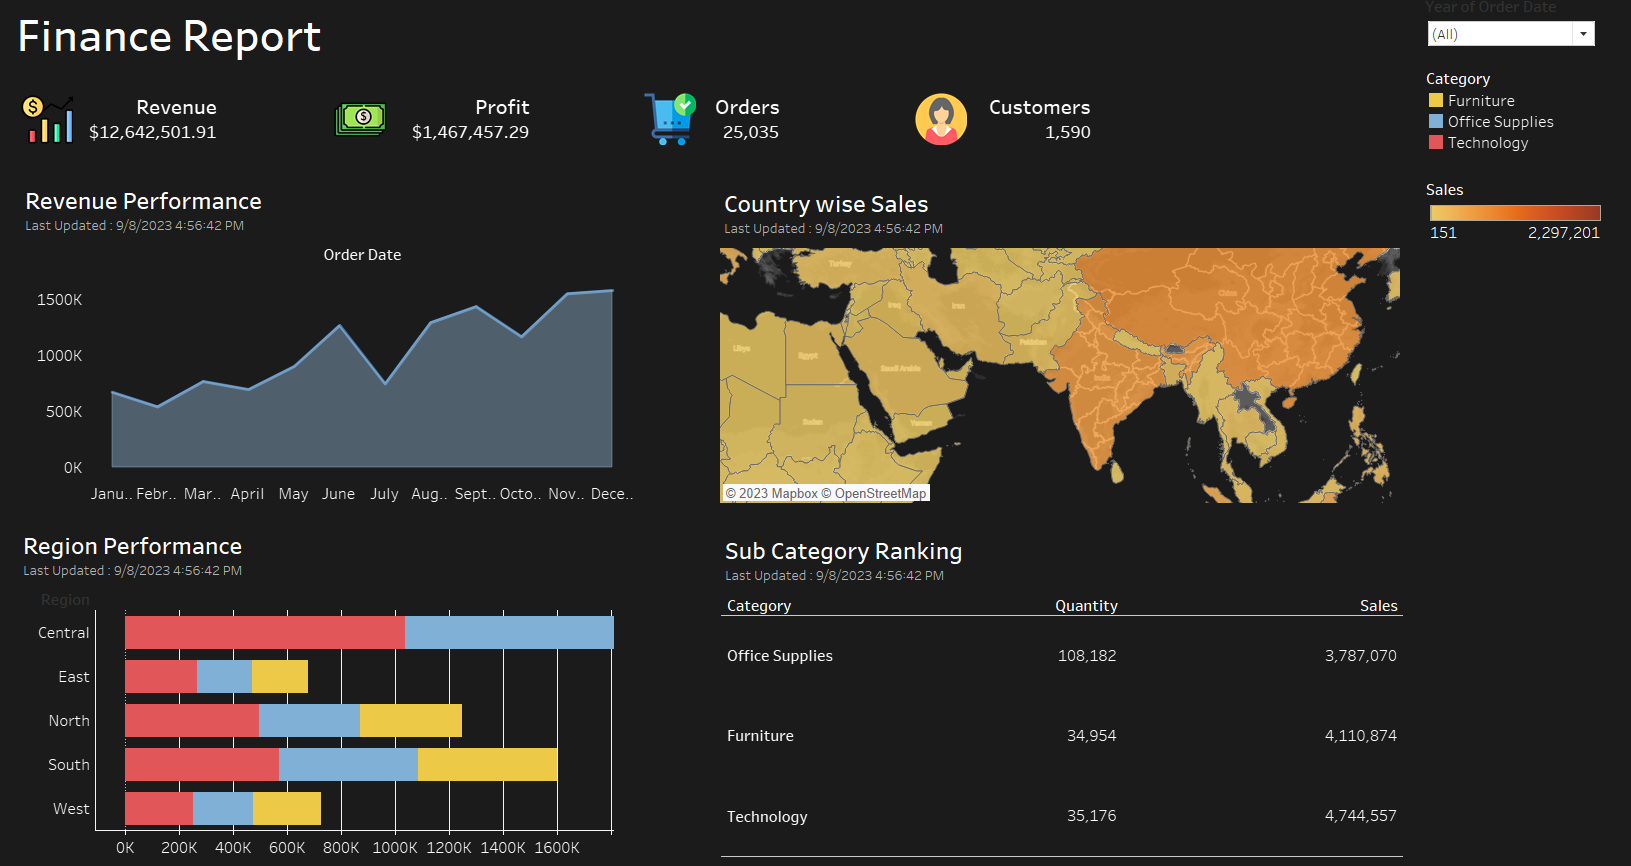
Task: Click the Revenue Performance title
Action: (143, 202)
